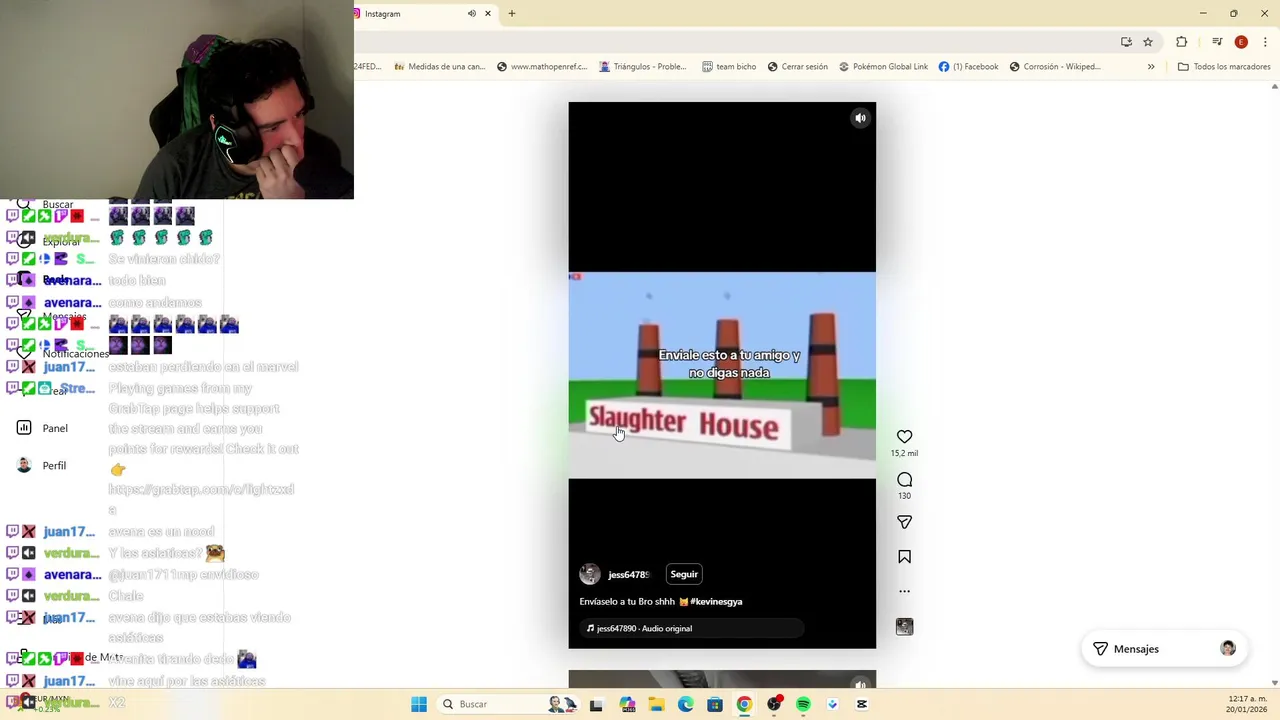Click the Panel bar-chart icon

pyautogui.click(x=24, y=428)
